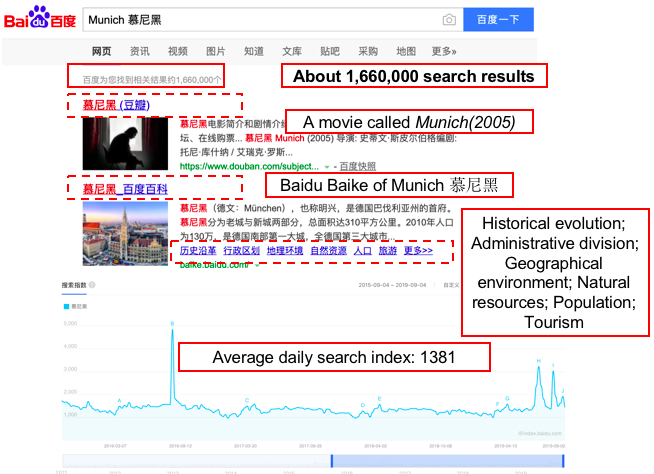Click marker D on search index chart

pos(363,405)
